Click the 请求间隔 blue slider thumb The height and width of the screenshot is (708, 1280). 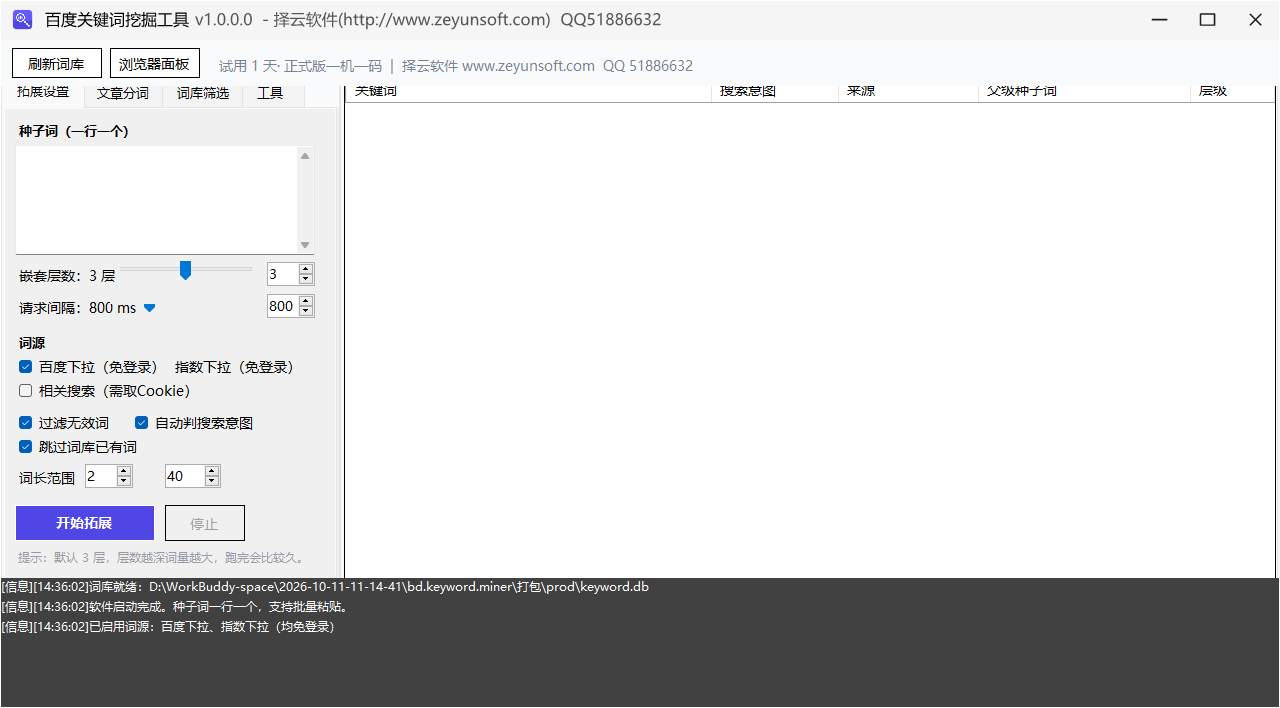(149, 308)
